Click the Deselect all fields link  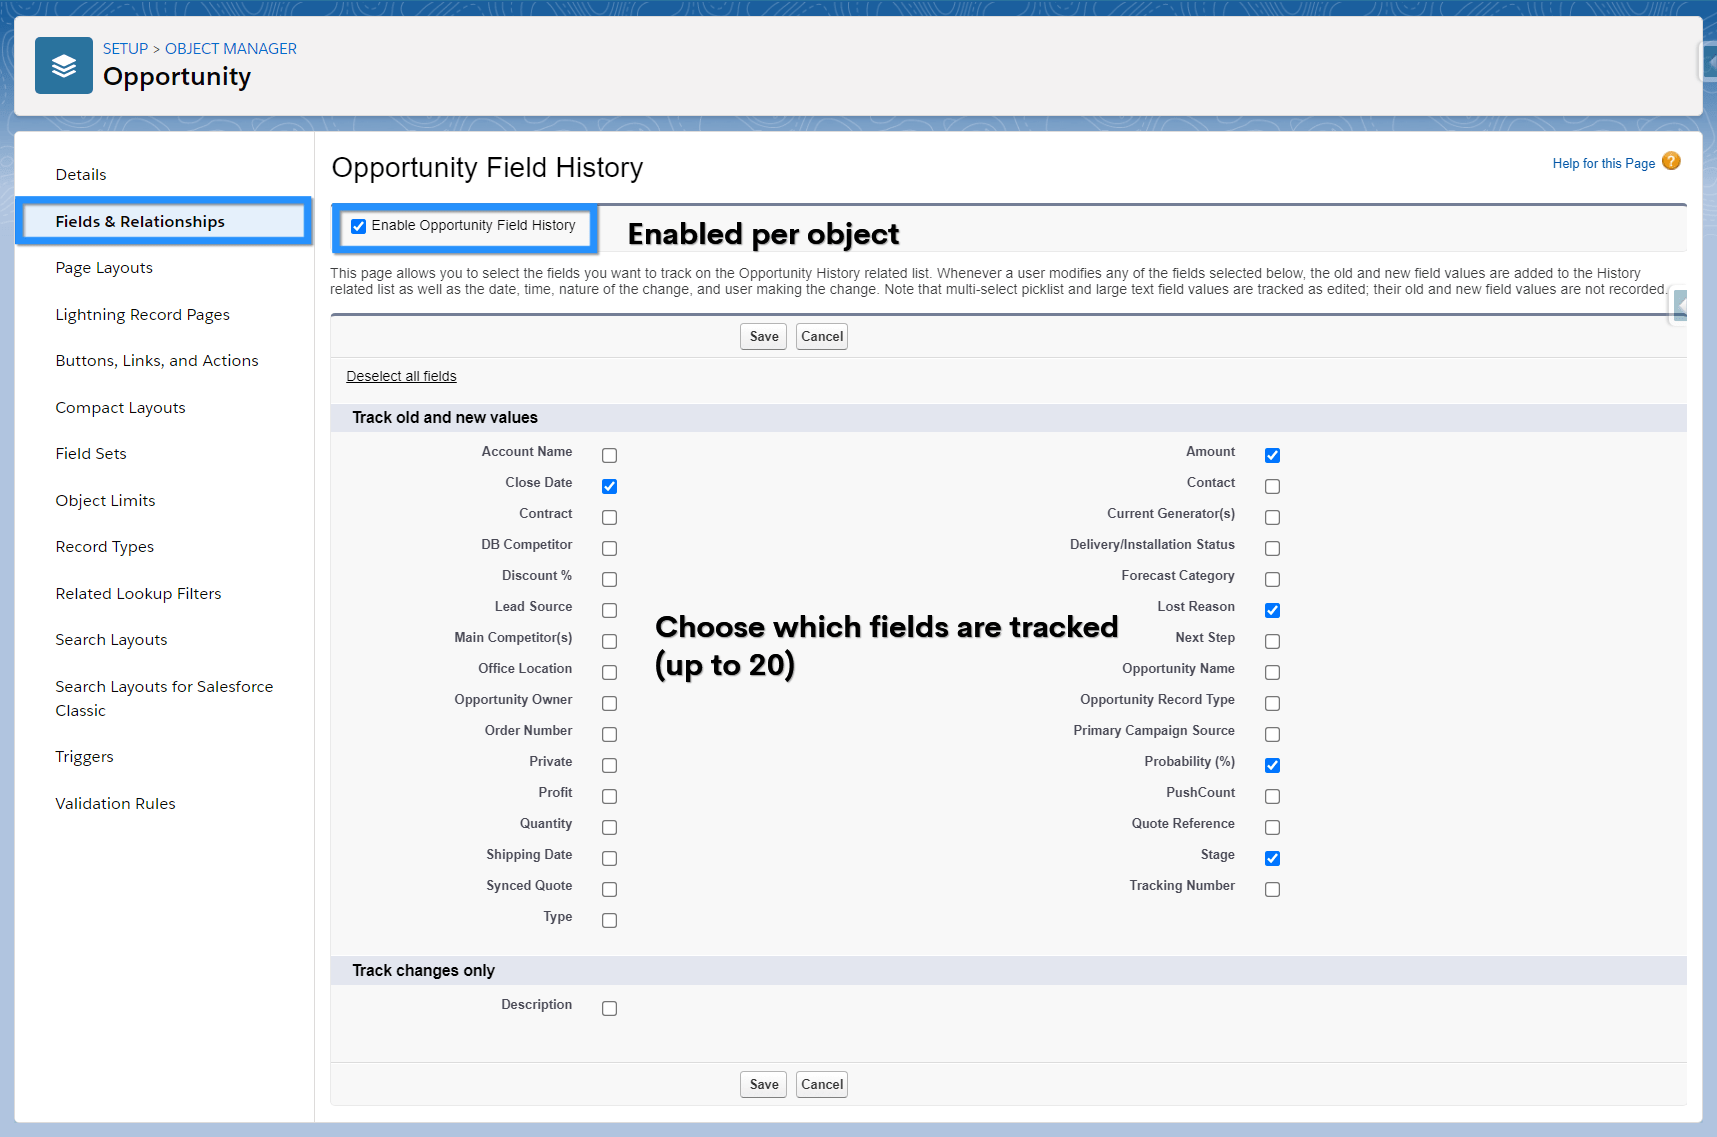tap(400, 376)
